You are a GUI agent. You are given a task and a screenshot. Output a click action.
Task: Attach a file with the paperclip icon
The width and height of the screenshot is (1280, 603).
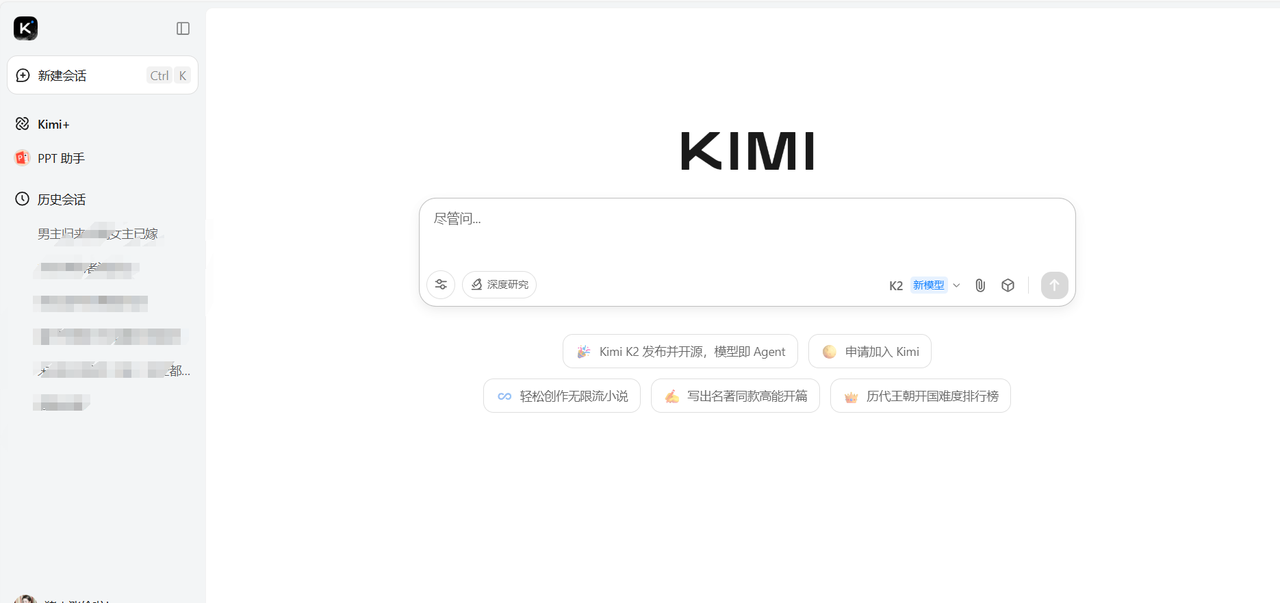(x=980, y=285)
